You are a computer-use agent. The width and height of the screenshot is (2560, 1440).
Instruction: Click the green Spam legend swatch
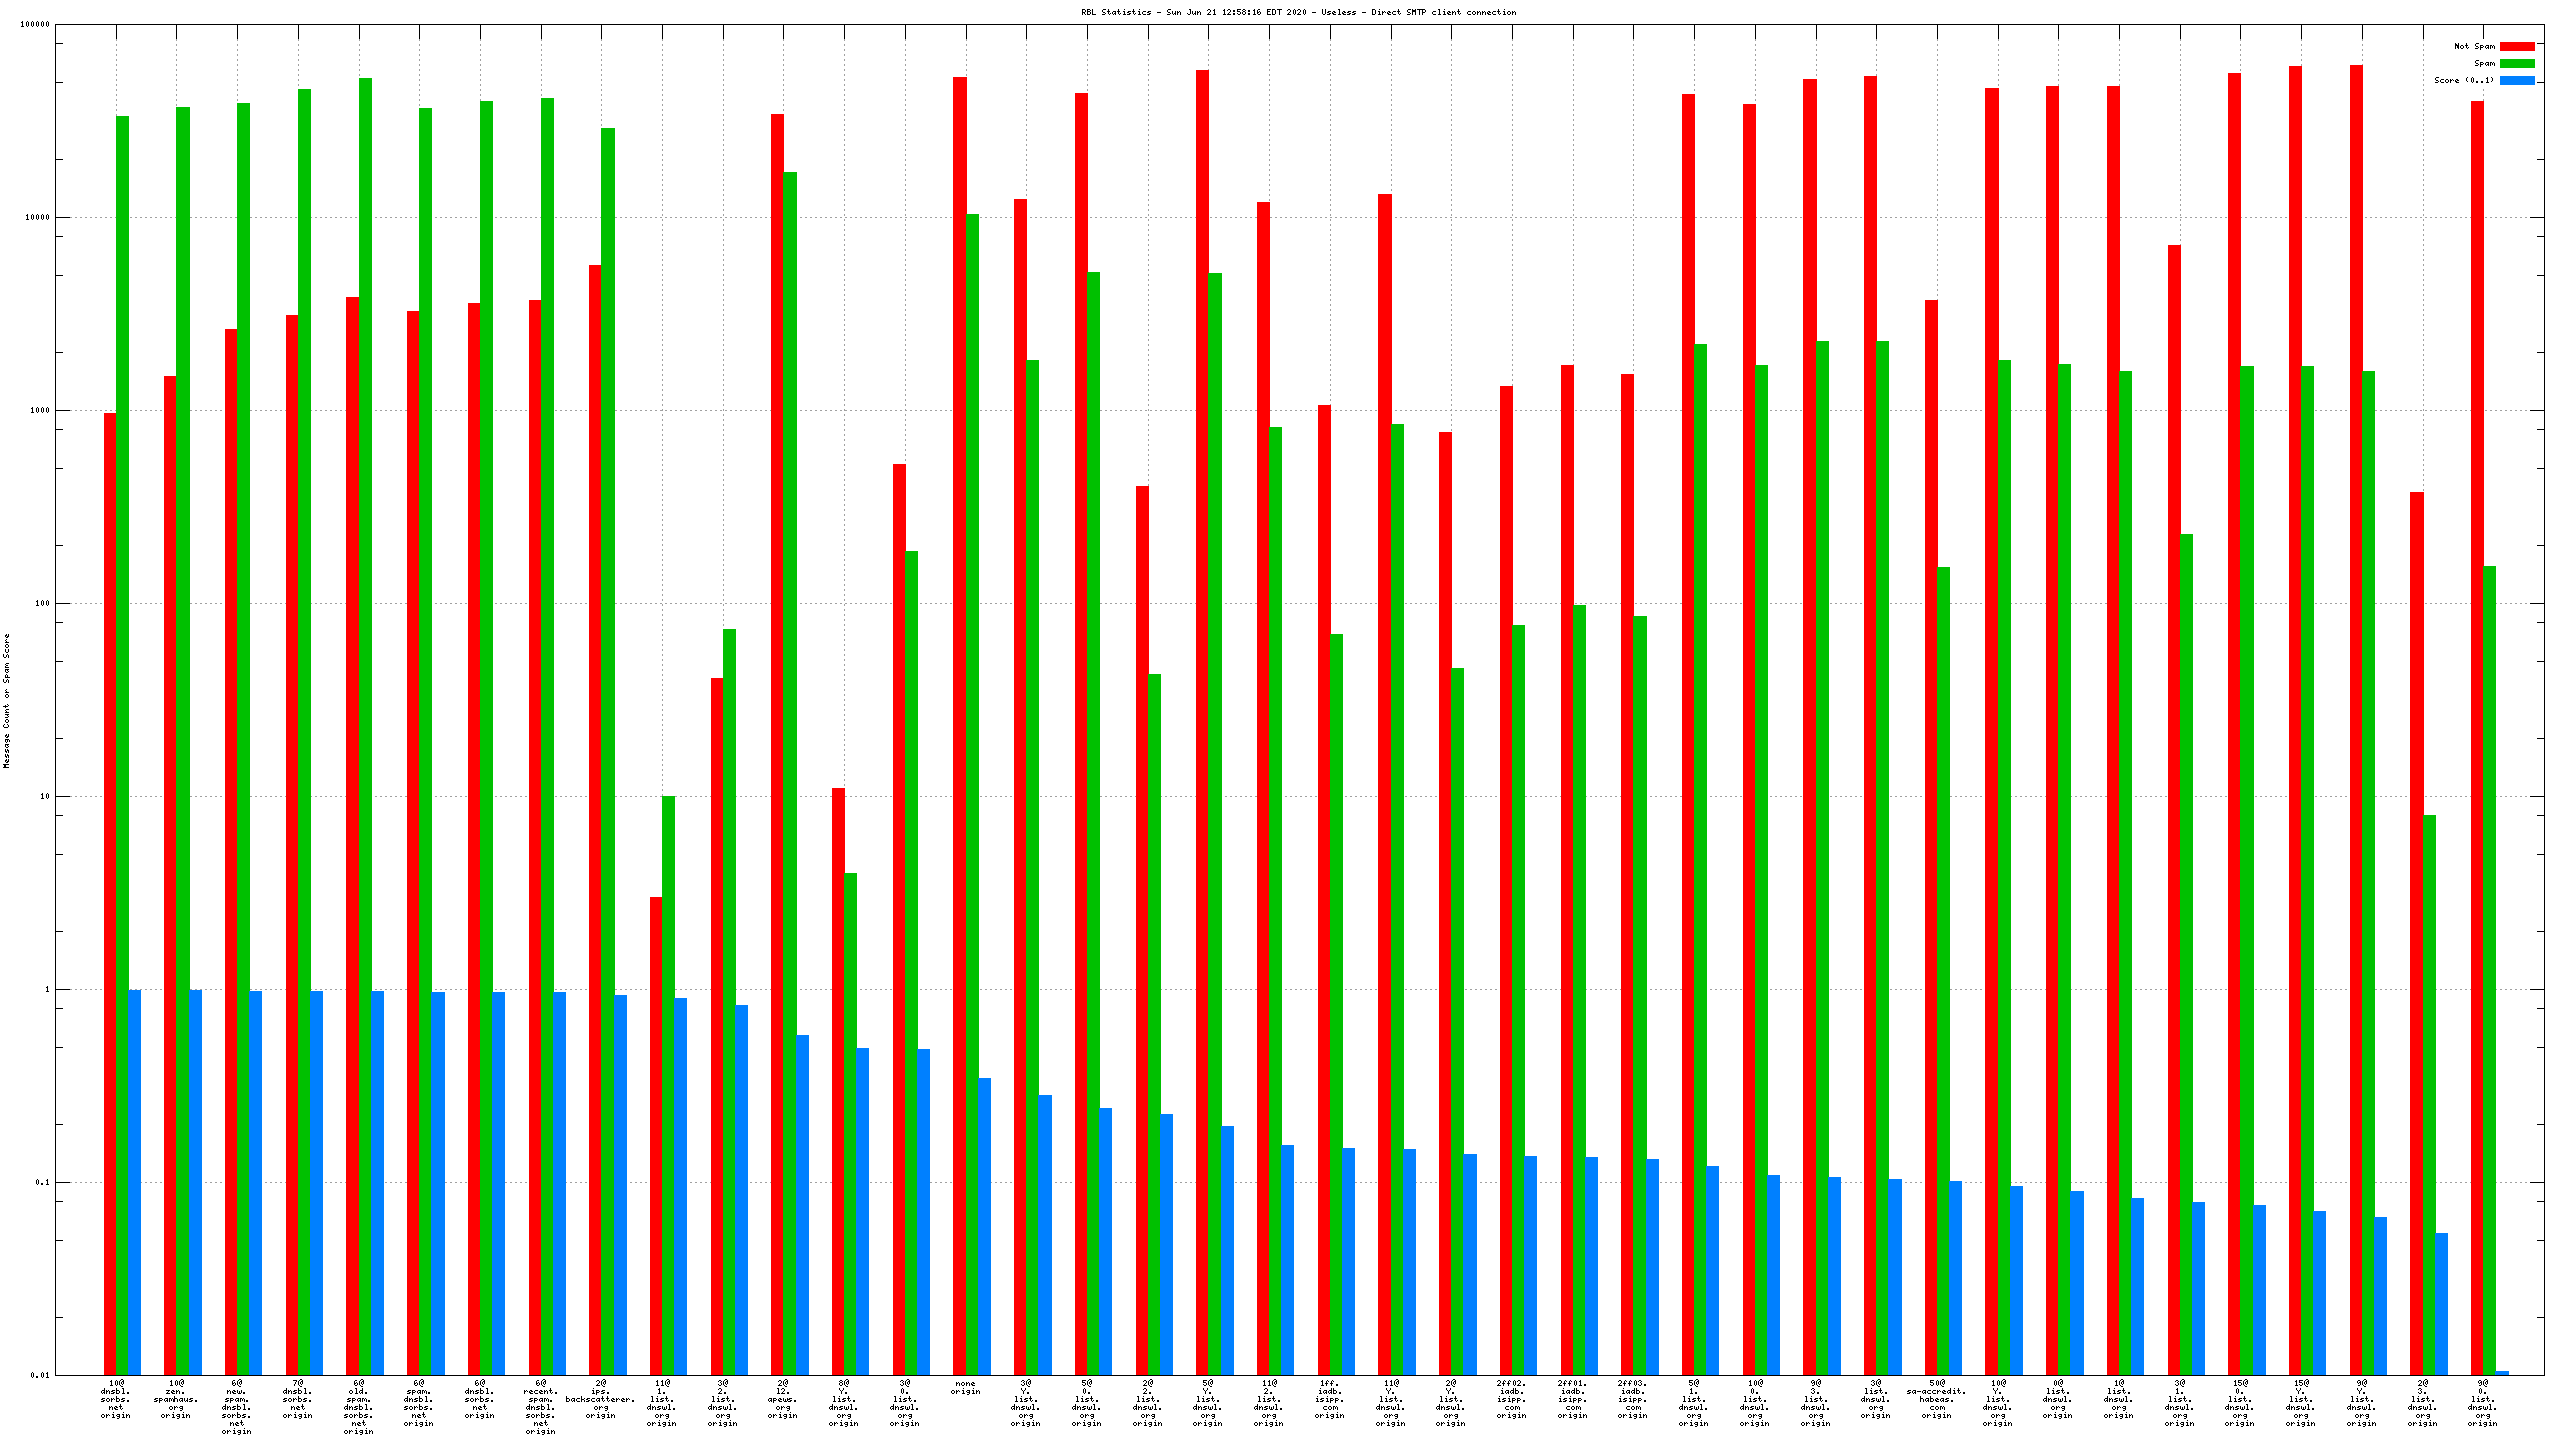(x=2517, y=63)
